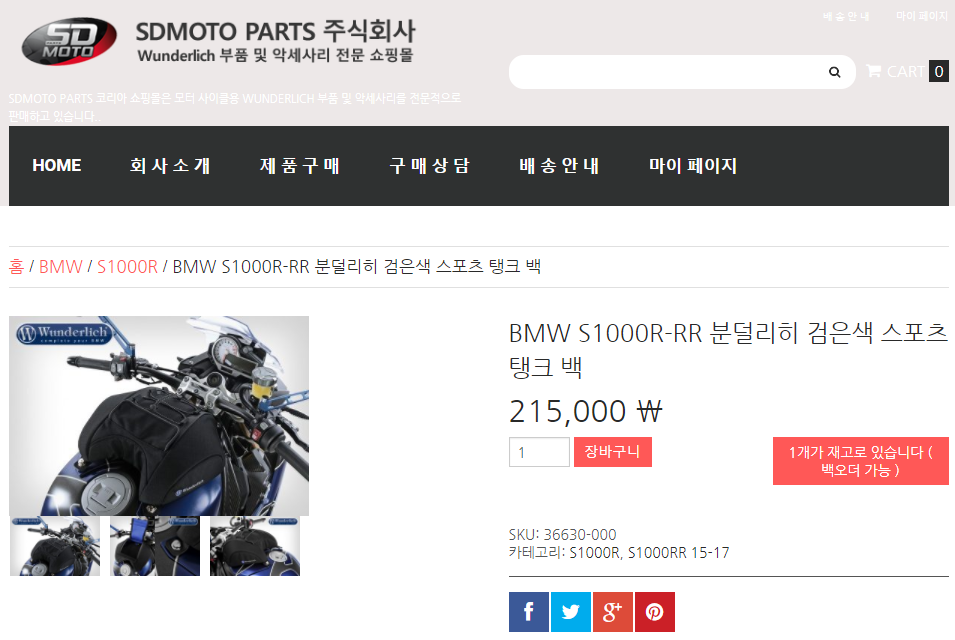Open the shopping cart icon

(x=873, y=71)
